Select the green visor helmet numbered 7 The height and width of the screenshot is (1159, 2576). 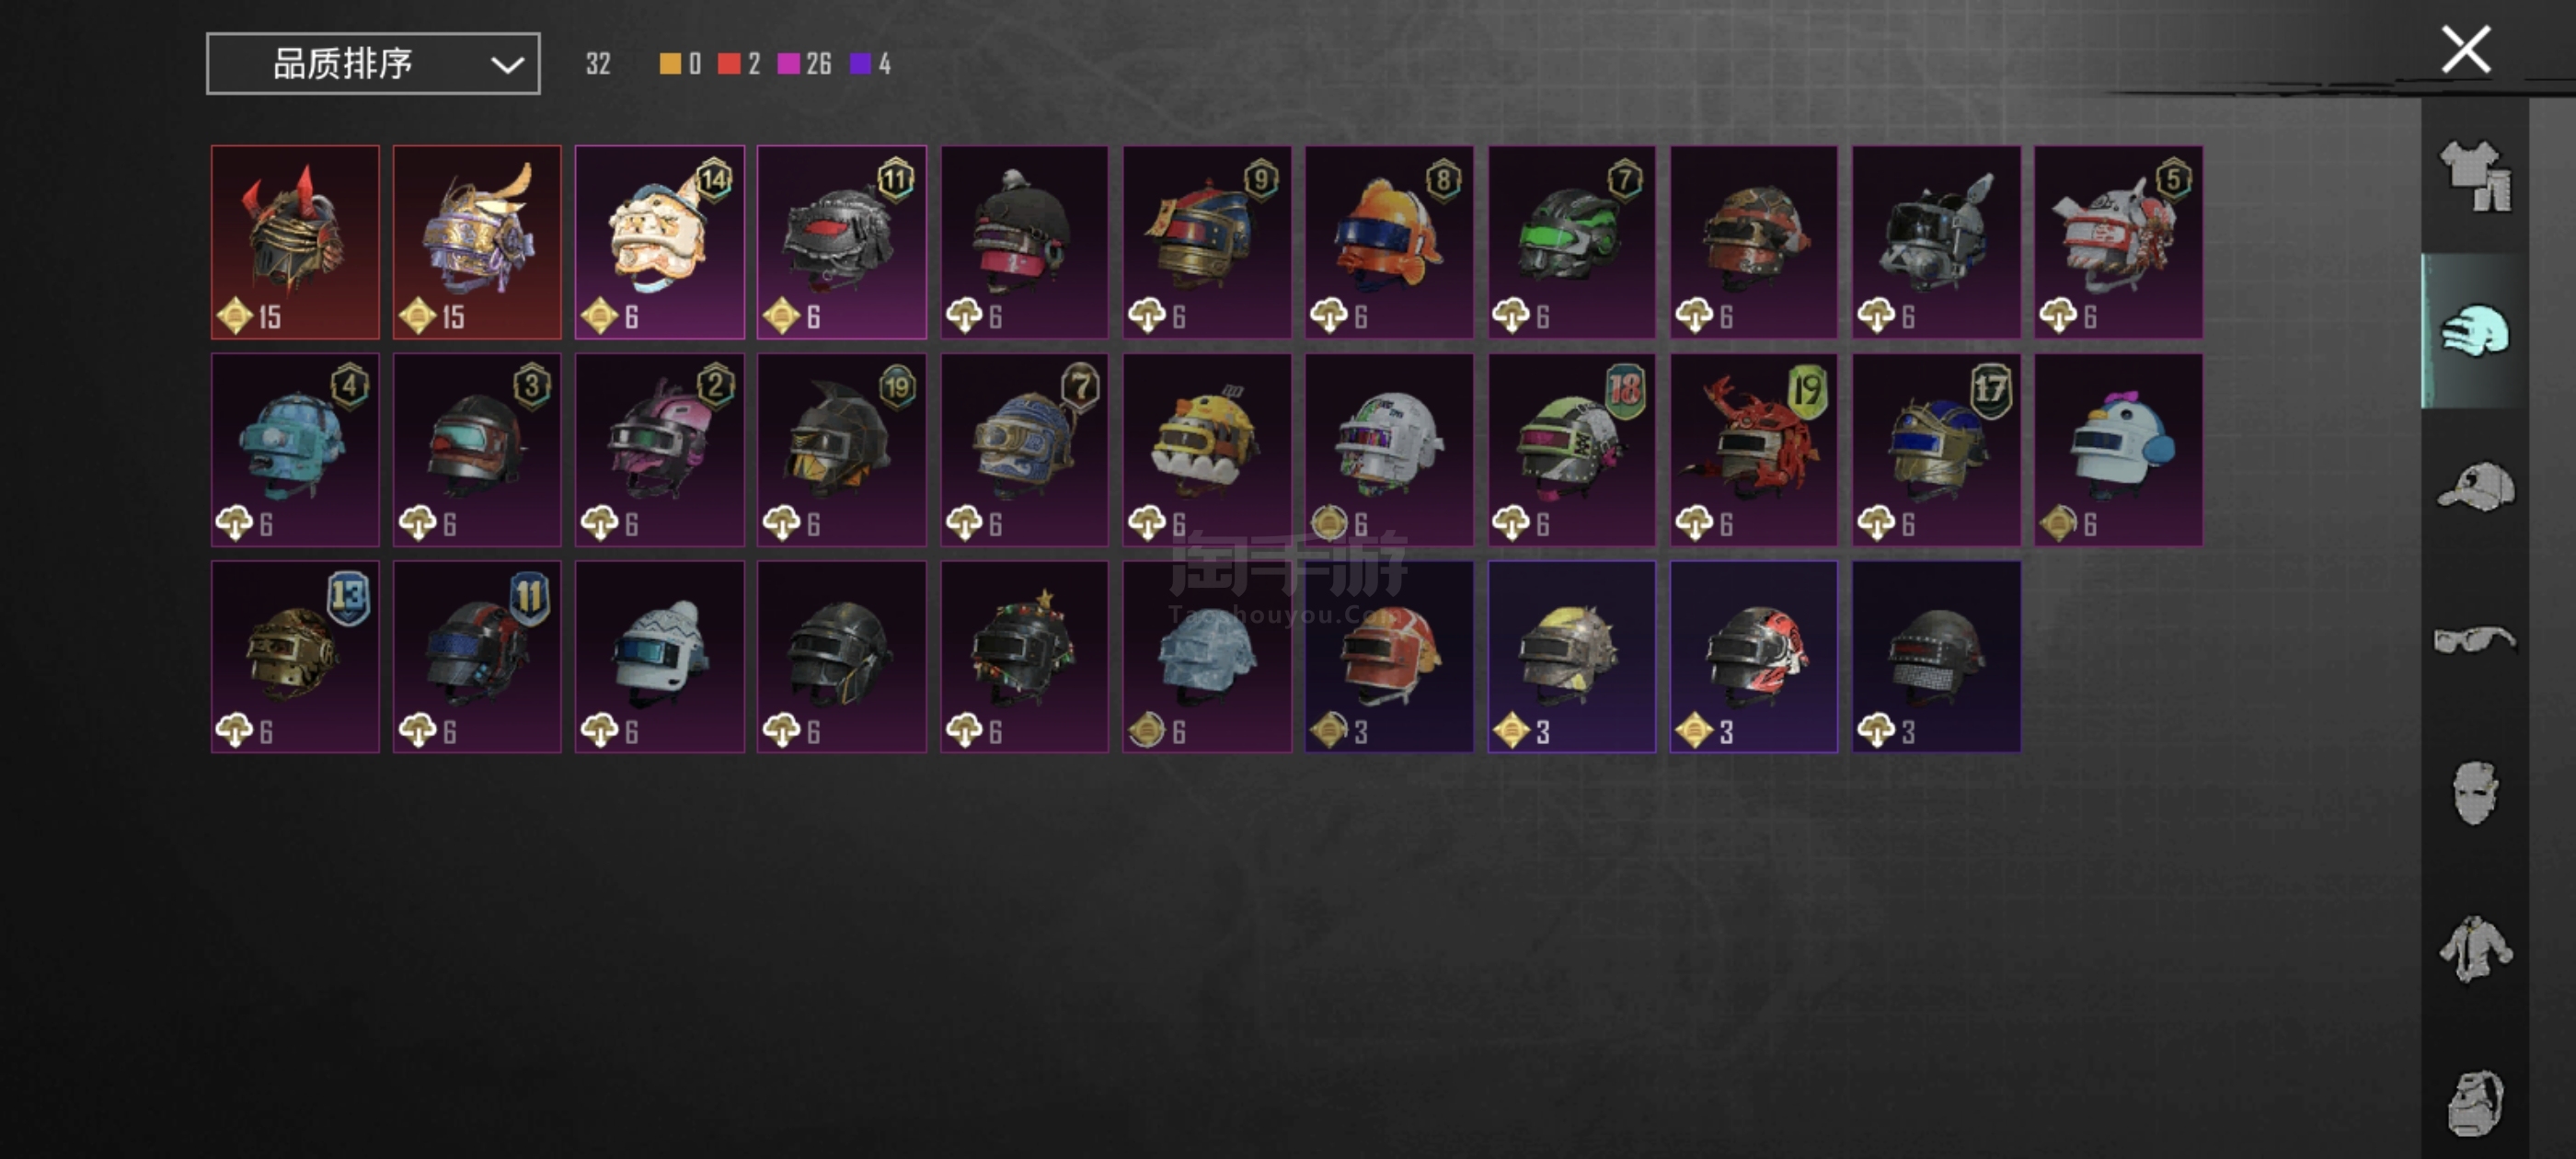click(1572, 242)
